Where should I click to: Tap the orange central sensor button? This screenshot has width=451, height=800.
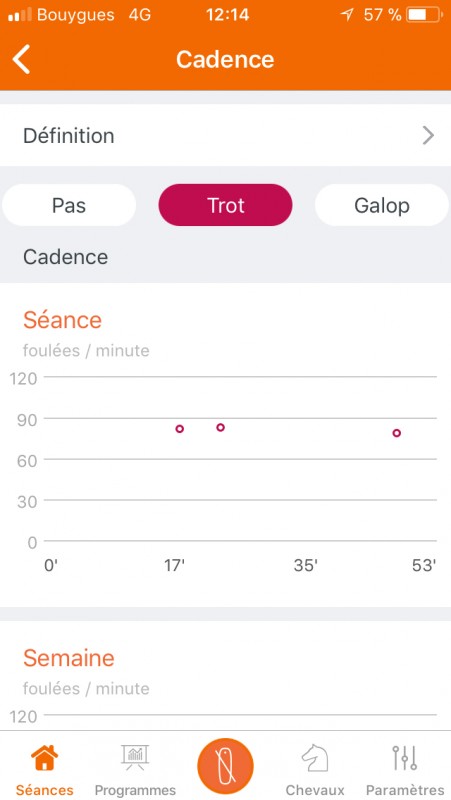coord(225,766)
